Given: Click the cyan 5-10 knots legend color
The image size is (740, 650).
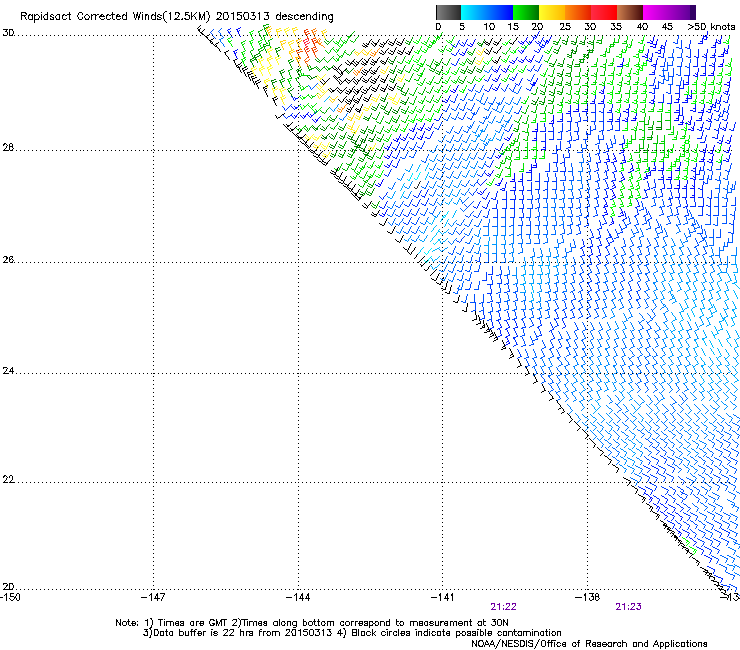Looking at the screenshot, I should (474, 12).
